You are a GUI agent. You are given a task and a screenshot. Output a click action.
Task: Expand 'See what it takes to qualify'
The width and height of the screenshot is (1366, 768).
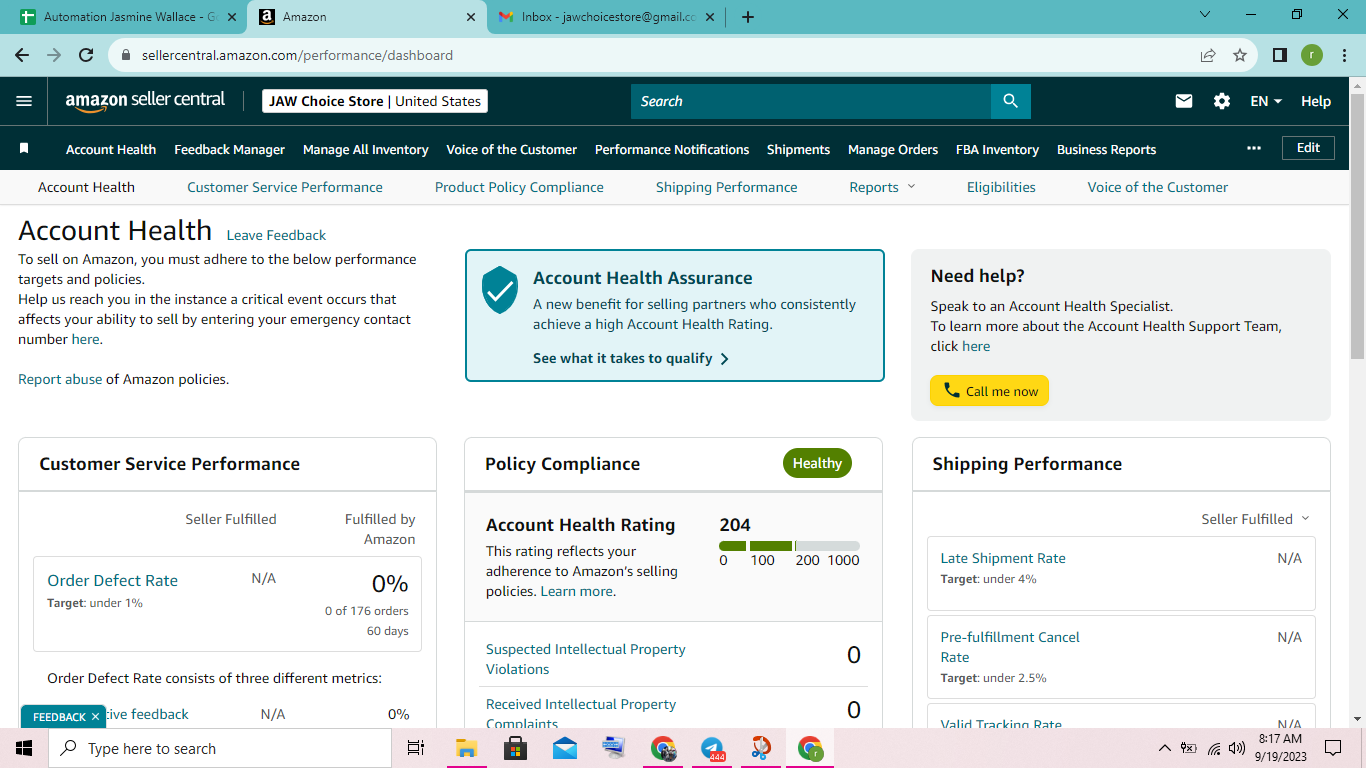click(x=631, y=358)
